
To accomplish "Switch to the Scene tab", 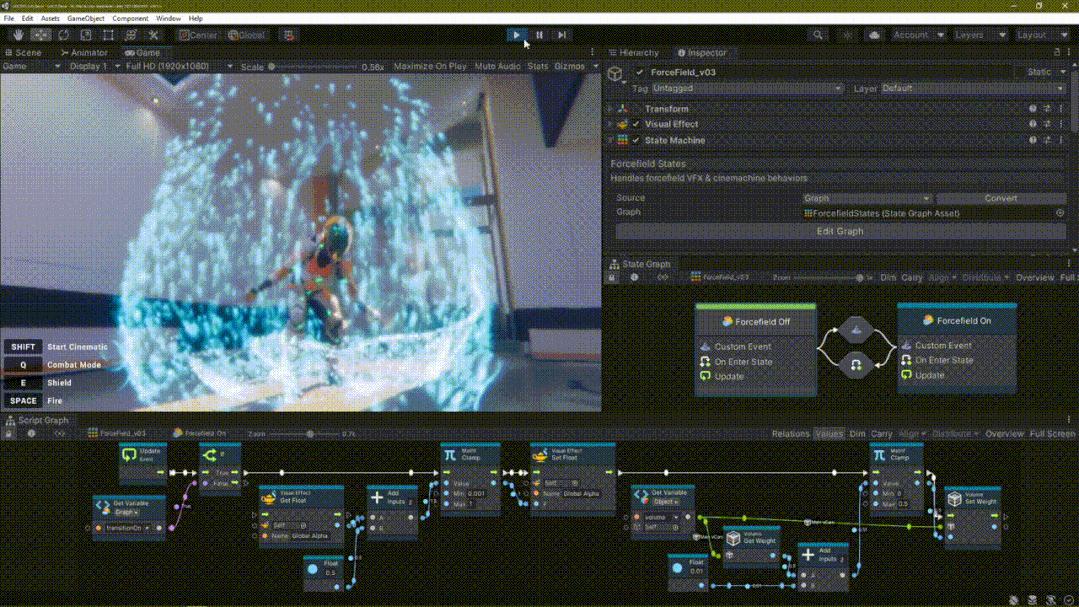I will point(24,53).
